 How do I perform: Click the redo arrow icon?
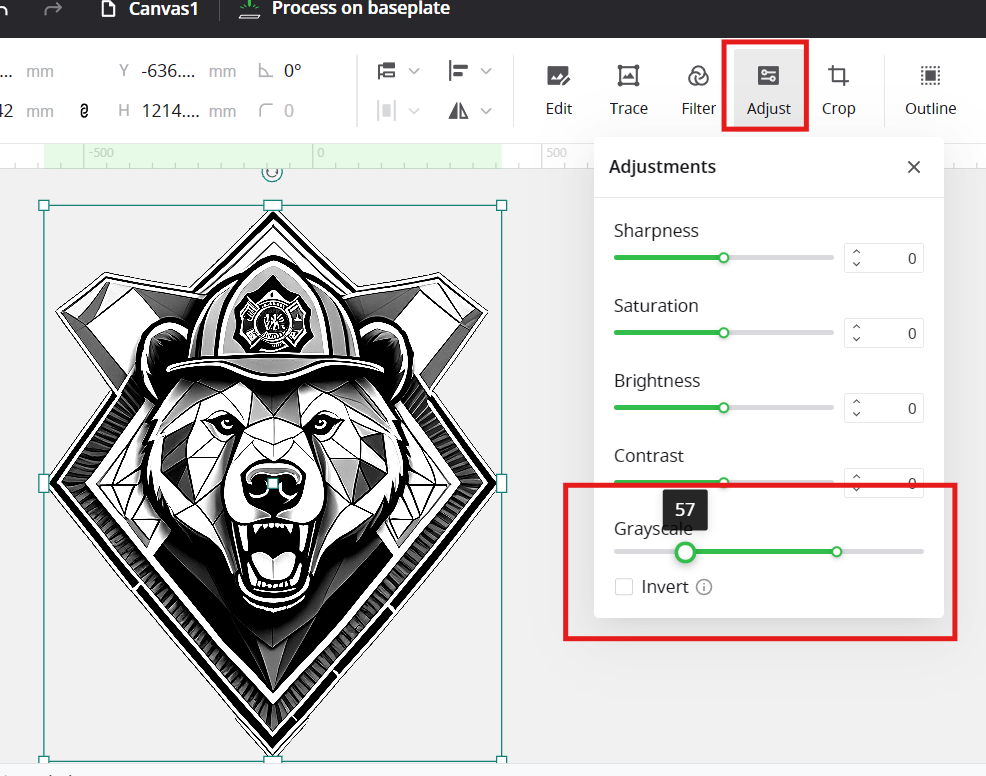pyautogui.click(x=53, y=9)
